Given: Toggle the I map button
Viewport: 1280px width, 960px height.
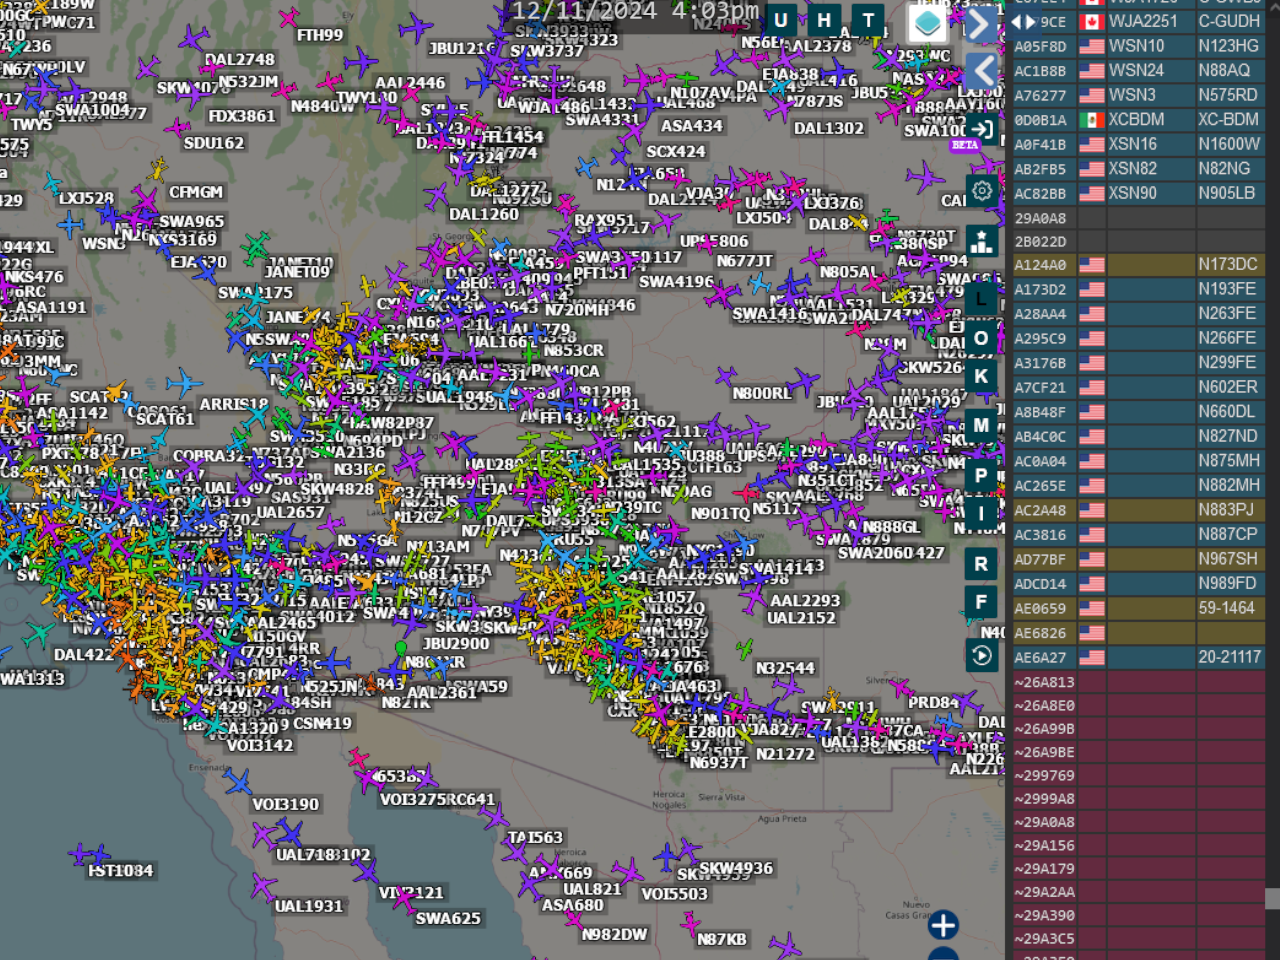Looking at the screenshot, I should (981, 514).
